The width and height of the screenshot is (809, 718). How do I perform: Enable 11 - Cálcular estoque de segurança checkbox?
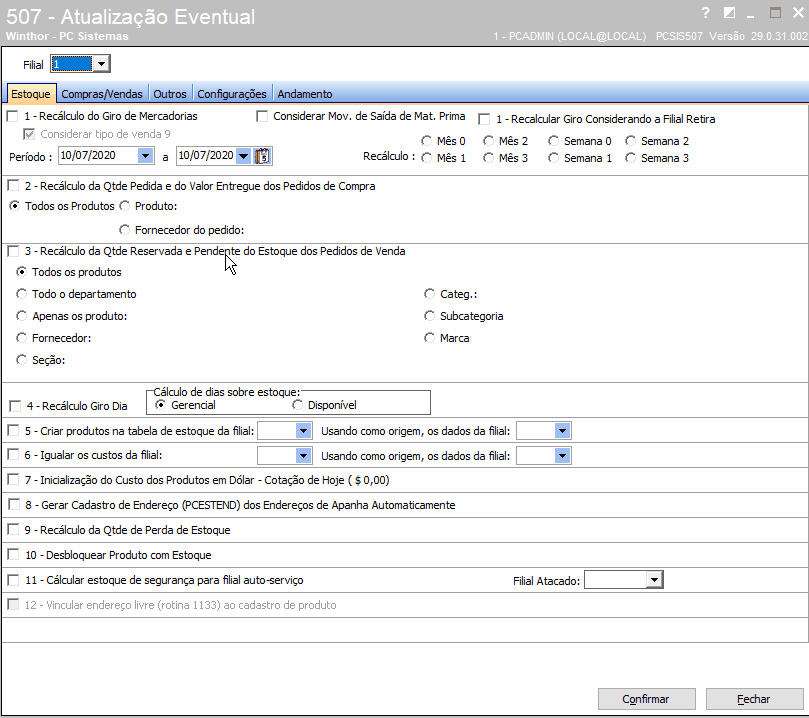pyautogui.click(x=13, y=580)
